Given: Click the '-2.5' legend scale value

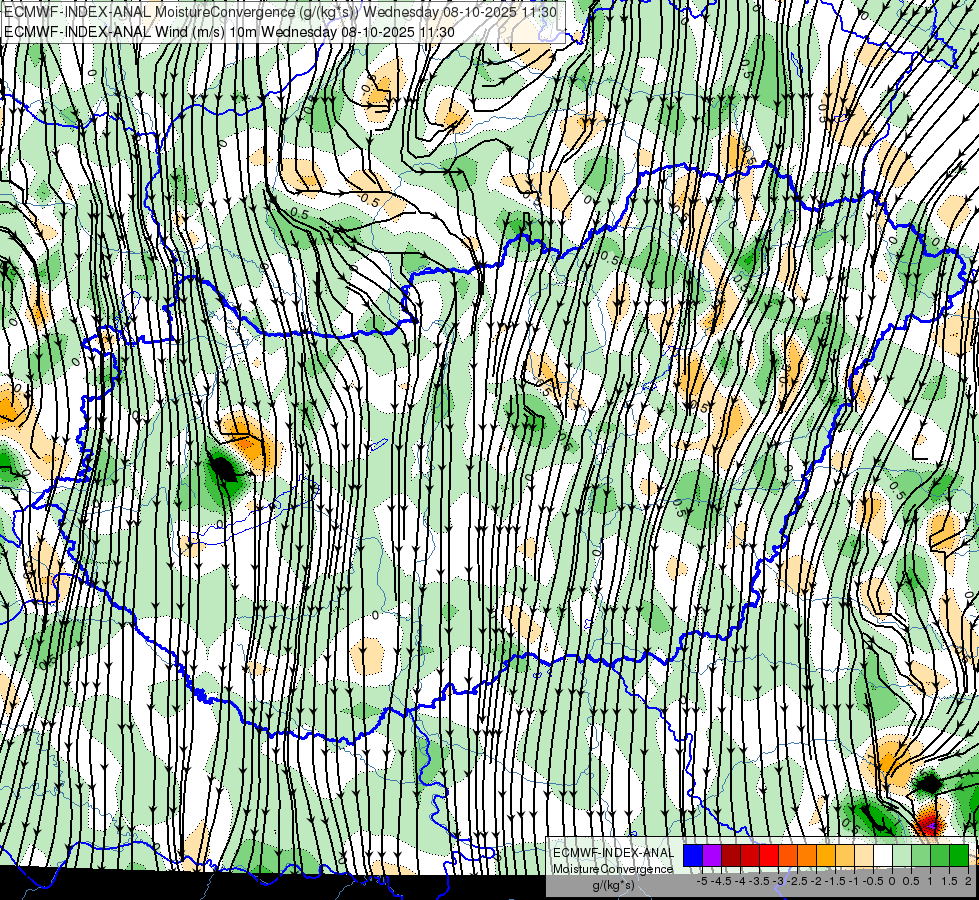Looking at the screenshot, I should 797,881.
